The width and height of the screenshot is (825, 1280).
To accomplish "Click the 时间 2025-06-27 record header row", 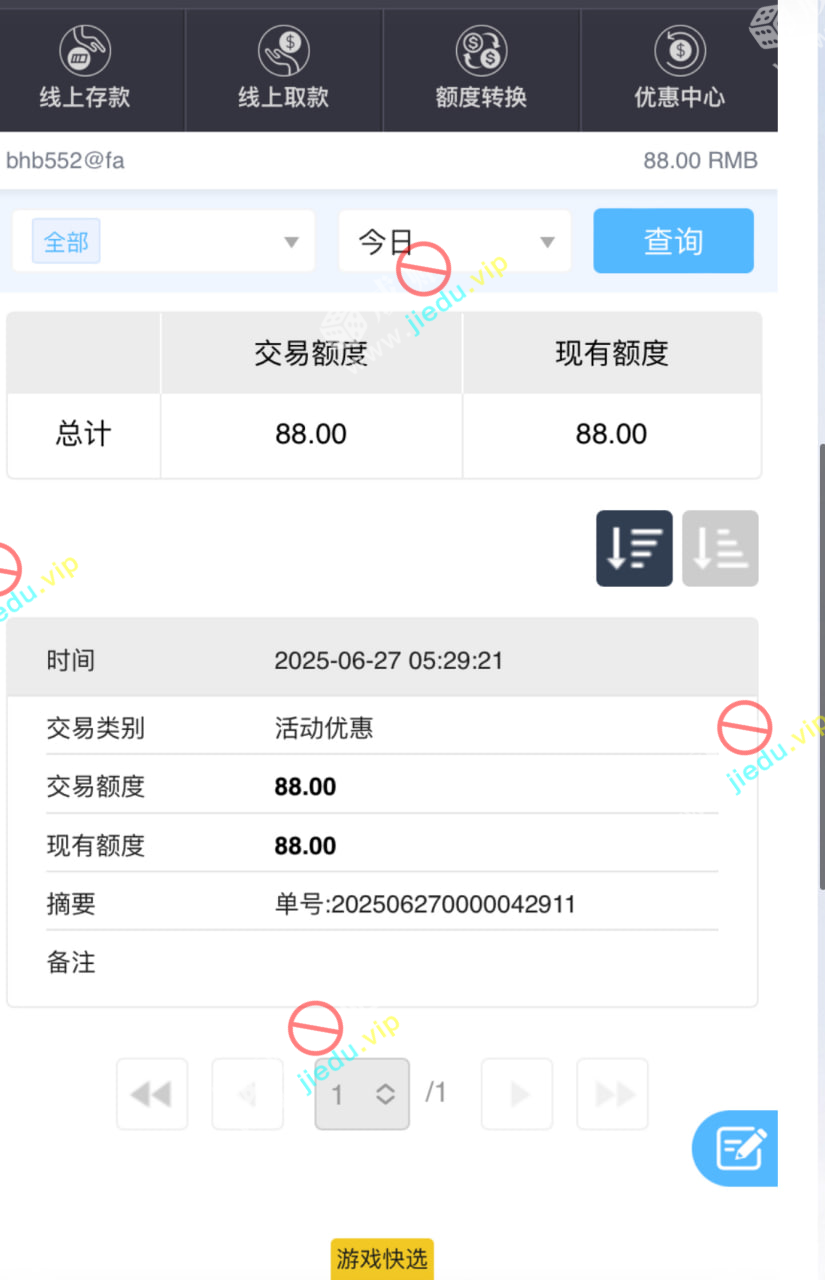I will pyautogui.click(x=382, y=660).
